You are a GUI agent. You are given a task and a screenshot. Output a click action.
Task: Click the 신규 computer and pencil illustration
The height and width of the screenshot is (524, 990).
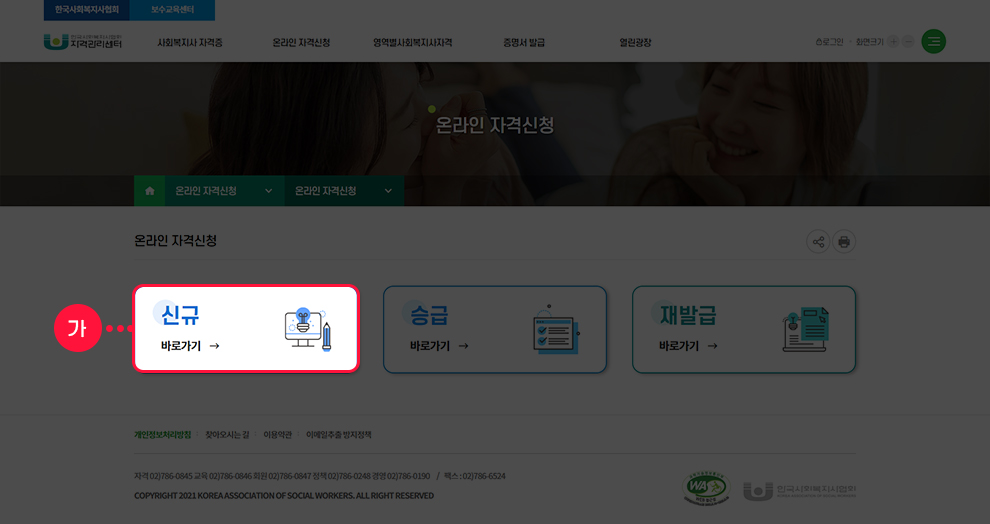point(308,329)
